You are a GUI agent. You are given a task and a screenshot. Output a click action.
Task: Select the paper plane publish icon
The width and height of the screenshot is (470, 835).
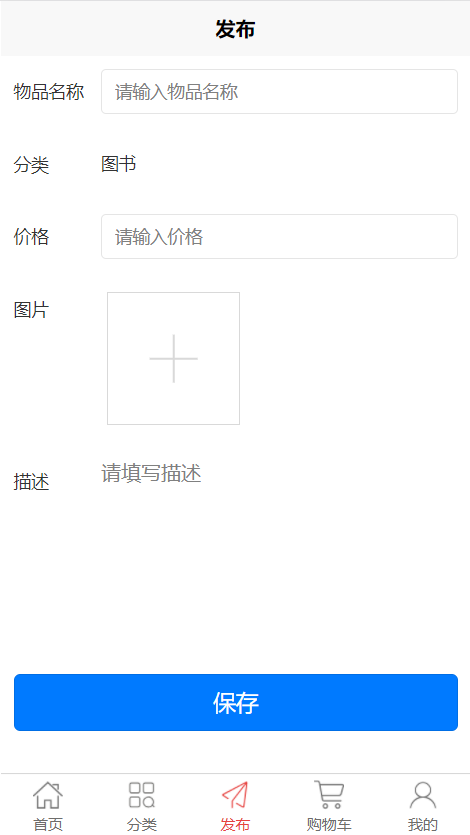pos(235,795)
